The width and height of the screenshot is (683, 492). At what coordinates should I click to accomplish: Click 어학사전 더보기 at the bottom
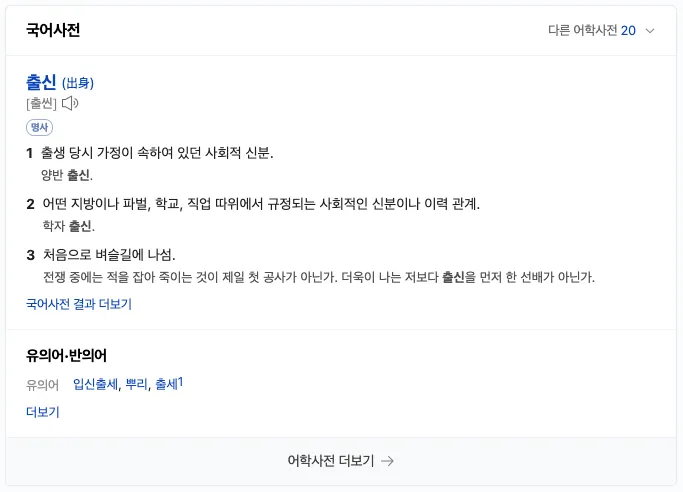[x=331, y=461]
